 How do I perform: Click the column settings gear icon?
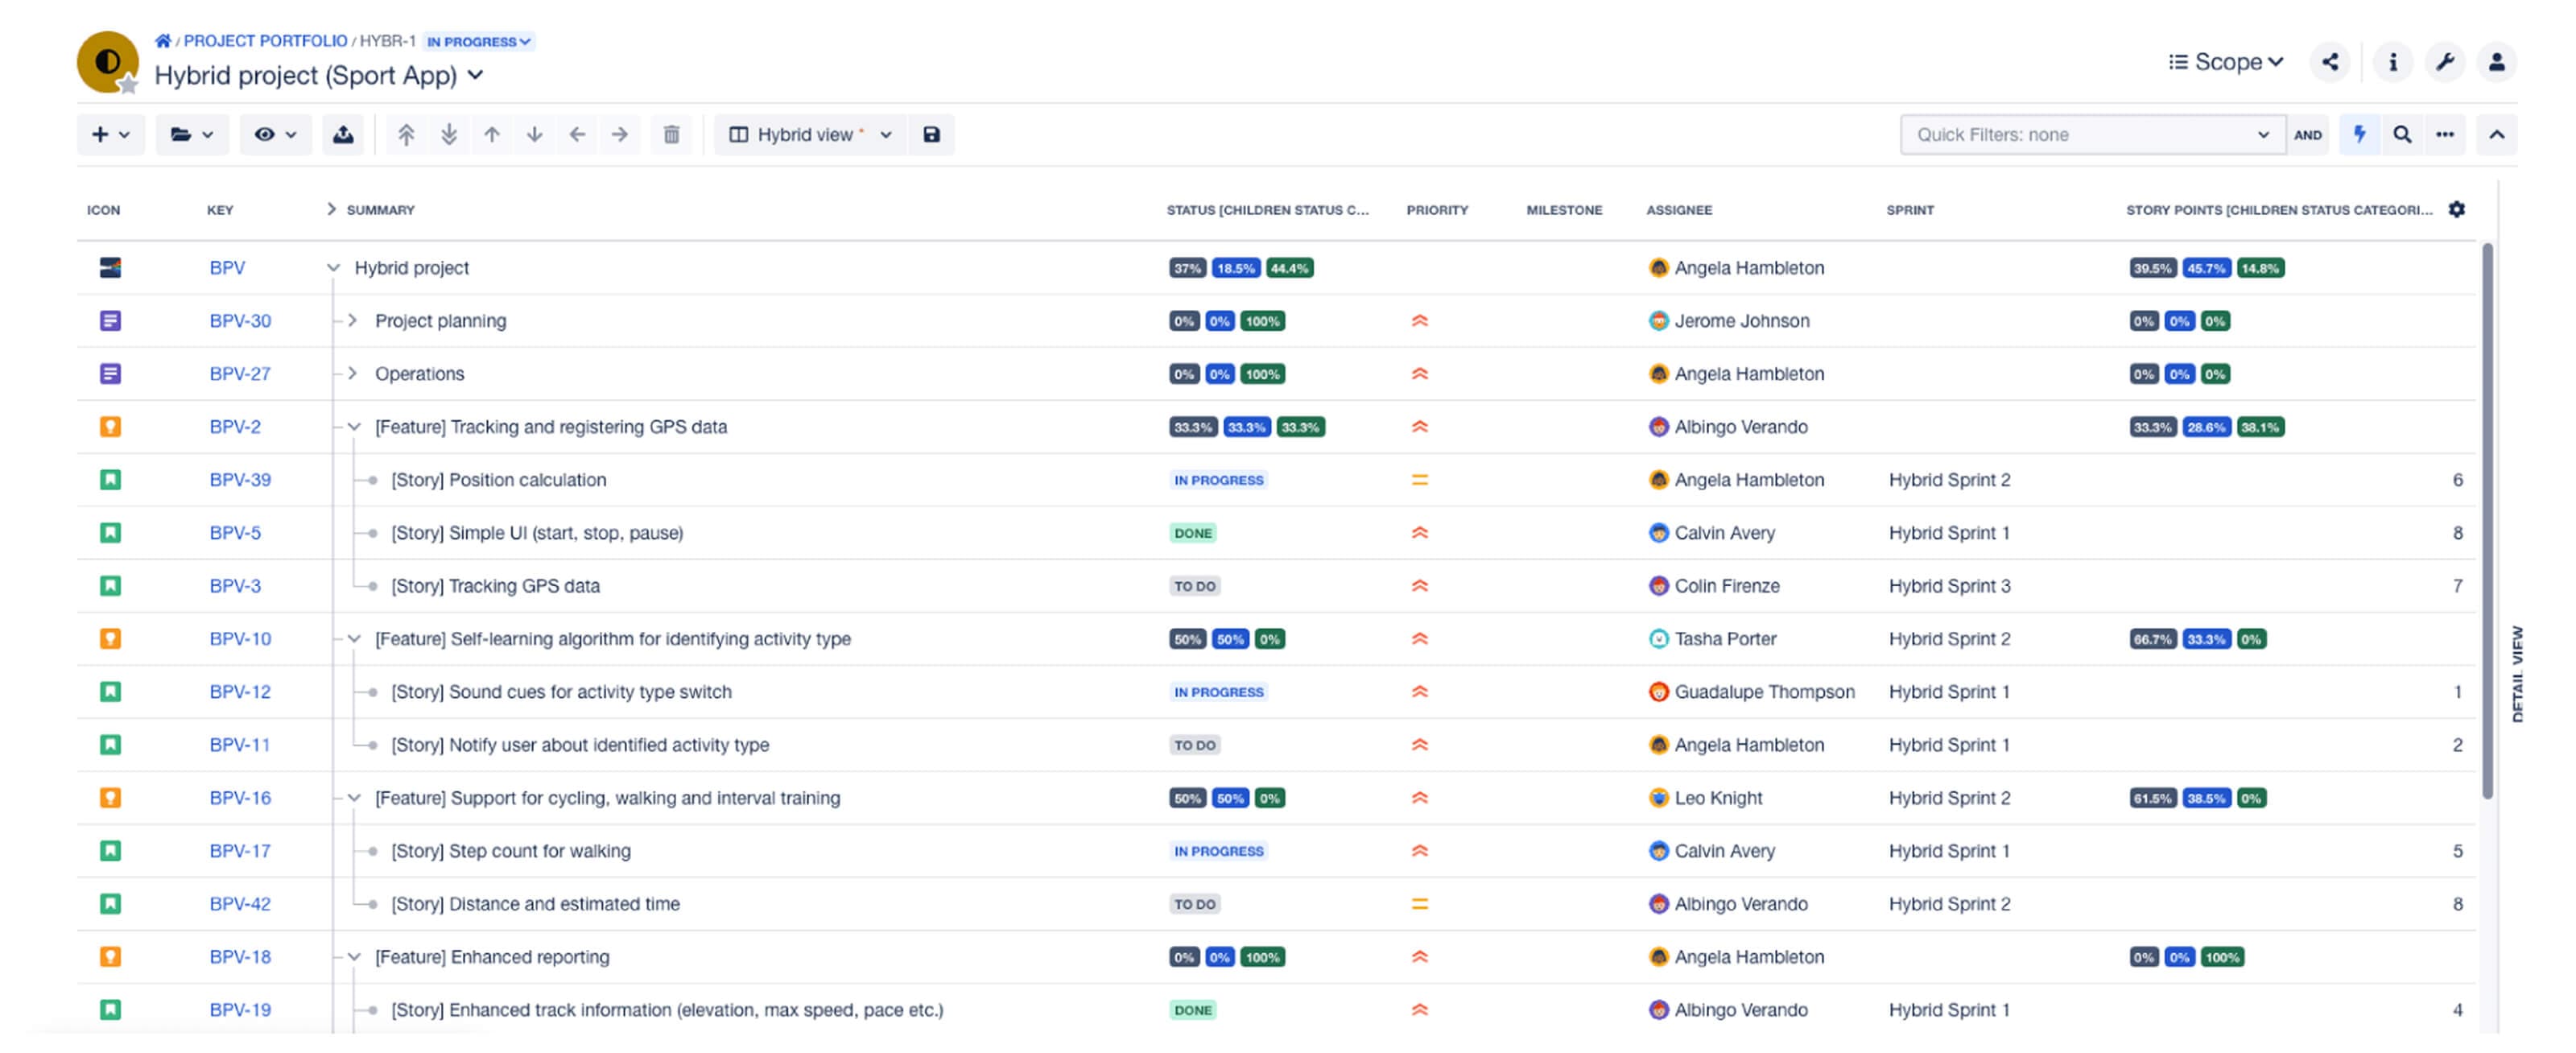coord(2457,209)
